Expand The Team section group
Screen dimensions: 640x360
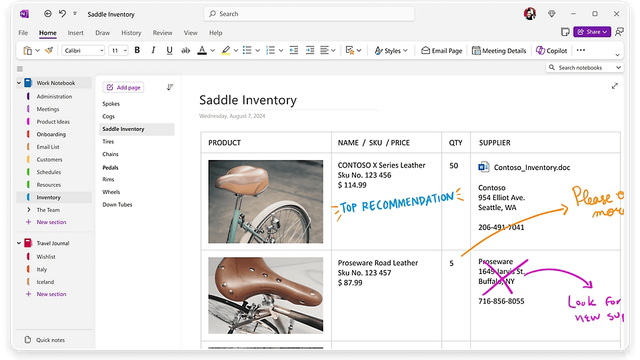point(29,210)
